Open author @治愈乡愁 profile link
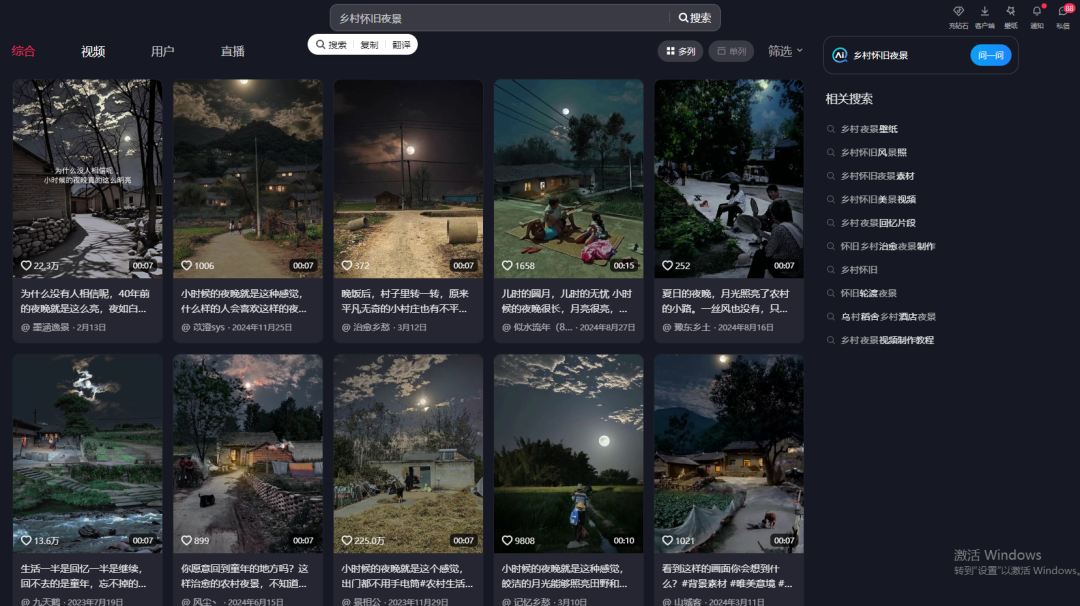 tap(366, 327)
